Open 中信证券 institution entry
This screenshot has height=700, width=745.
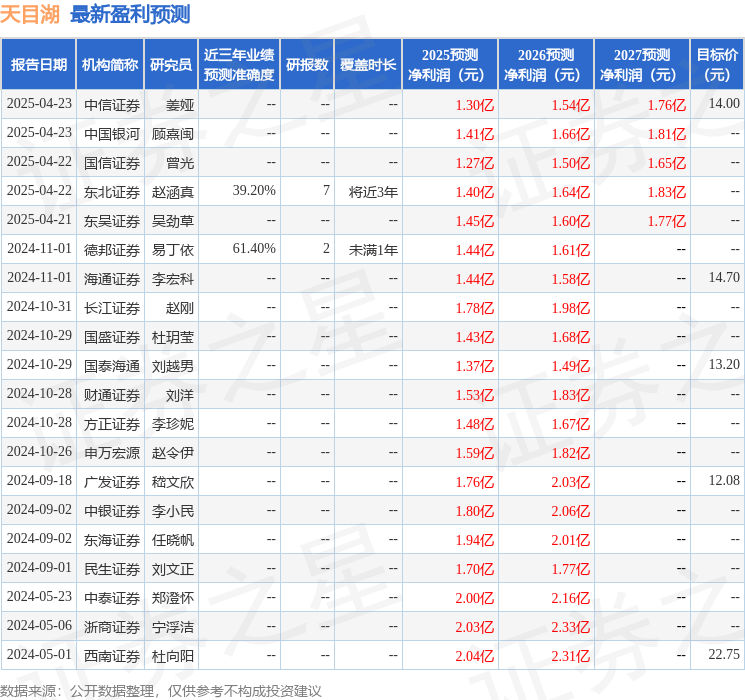tap(112, 104)
